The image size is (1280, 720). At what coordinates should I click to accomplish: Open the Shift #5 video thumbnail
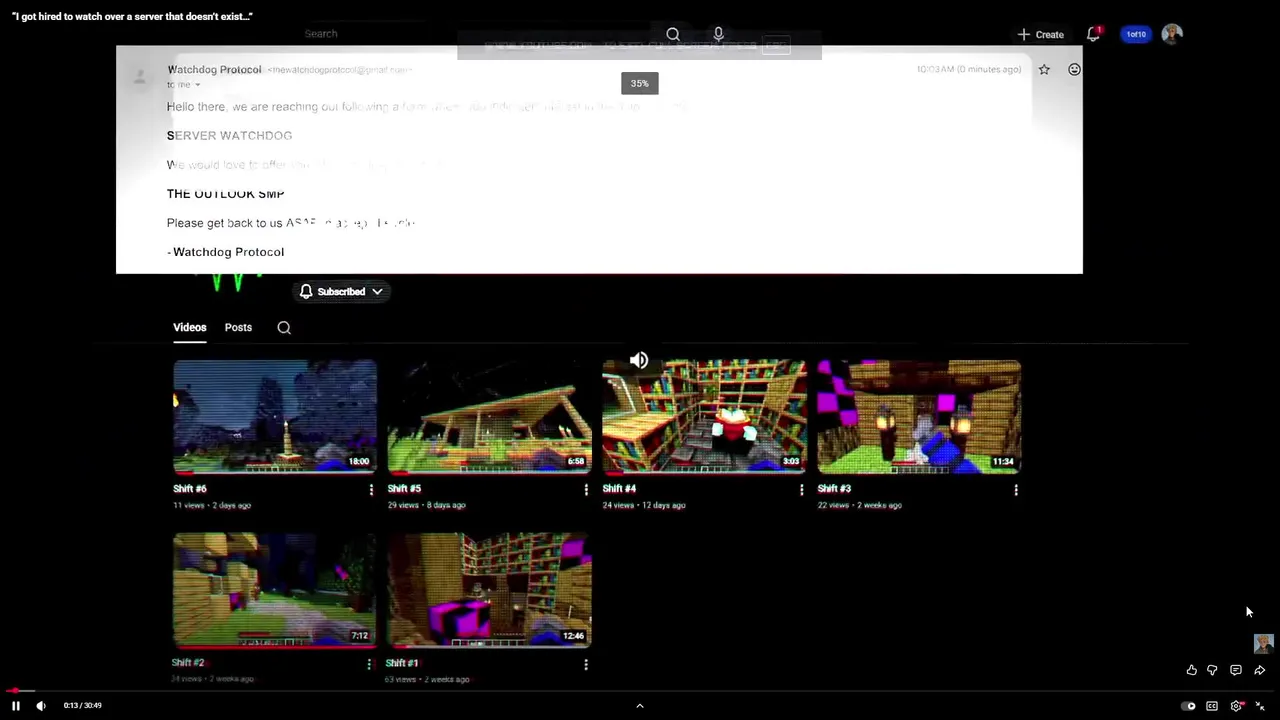coord(489,416)
